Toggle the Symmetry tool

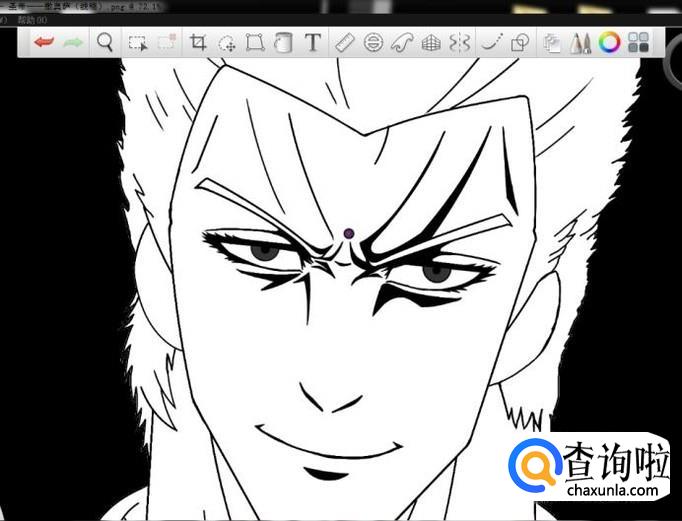point(460,43)
